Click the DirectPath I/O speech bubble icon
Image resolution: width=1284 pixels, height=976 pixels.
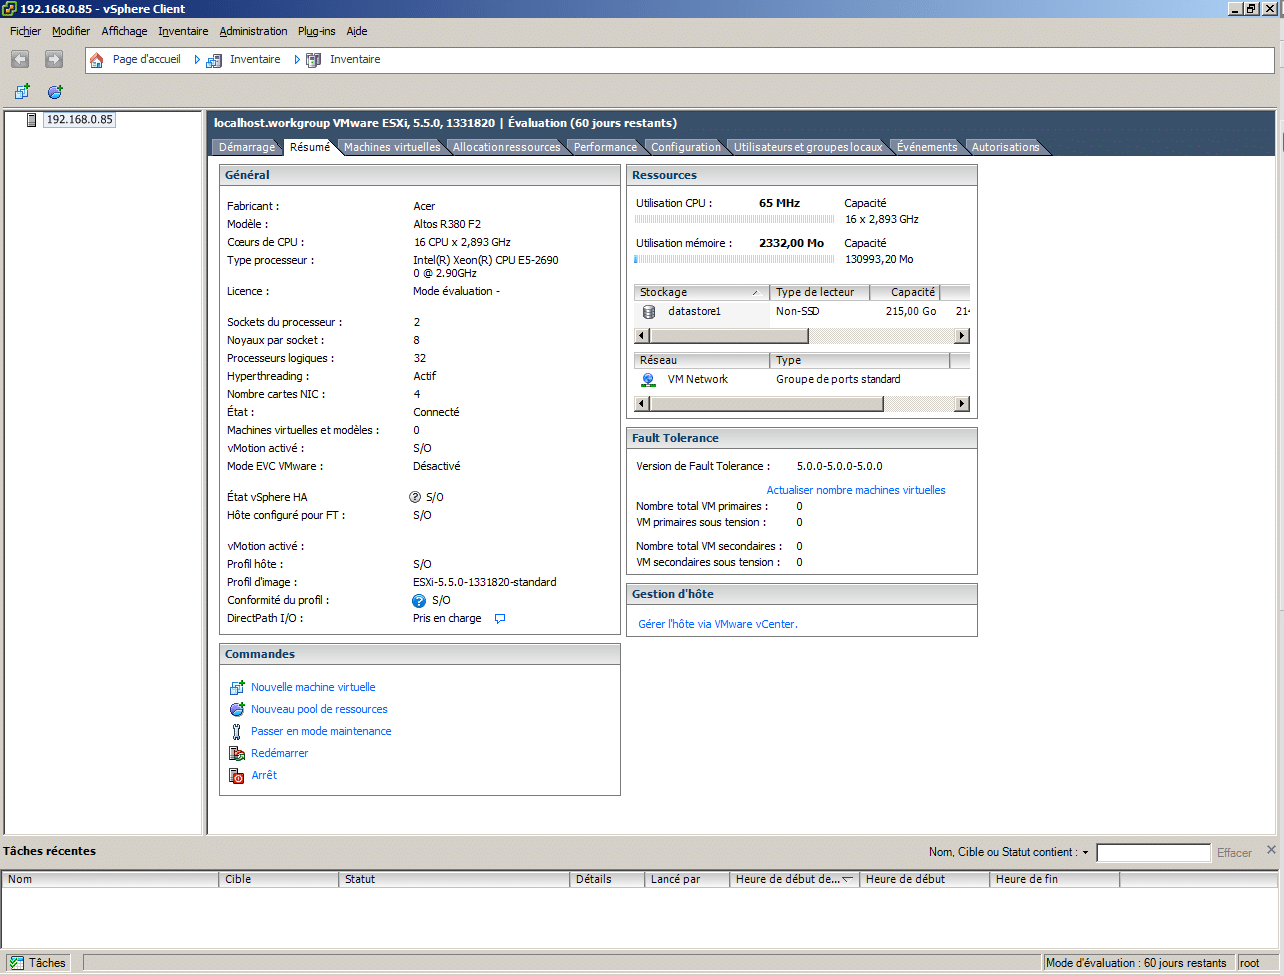[500, 619]
